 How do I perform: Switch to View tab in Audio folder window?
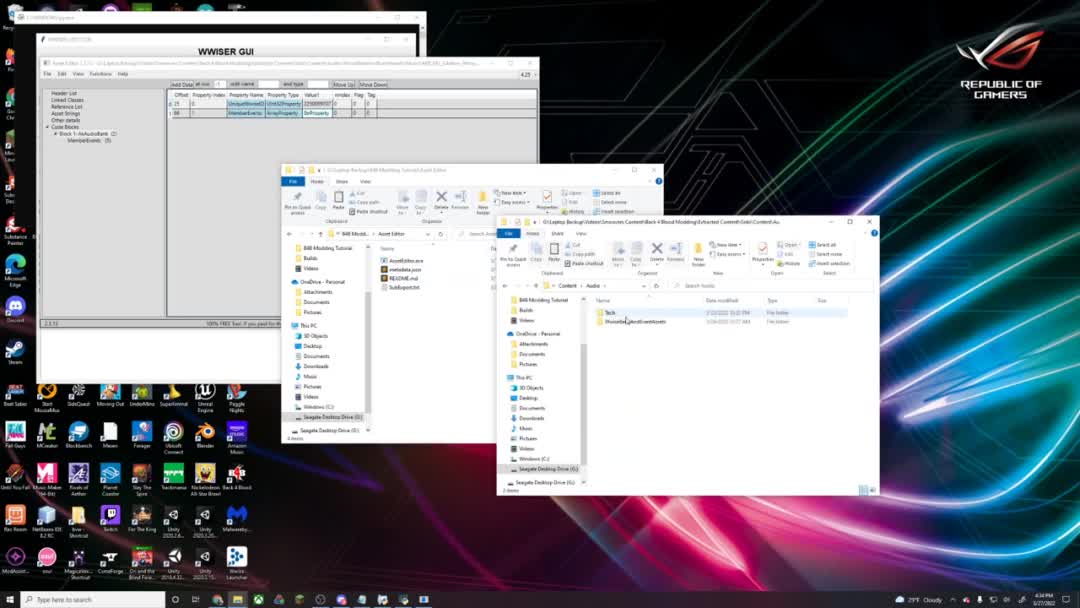[581, 233]
